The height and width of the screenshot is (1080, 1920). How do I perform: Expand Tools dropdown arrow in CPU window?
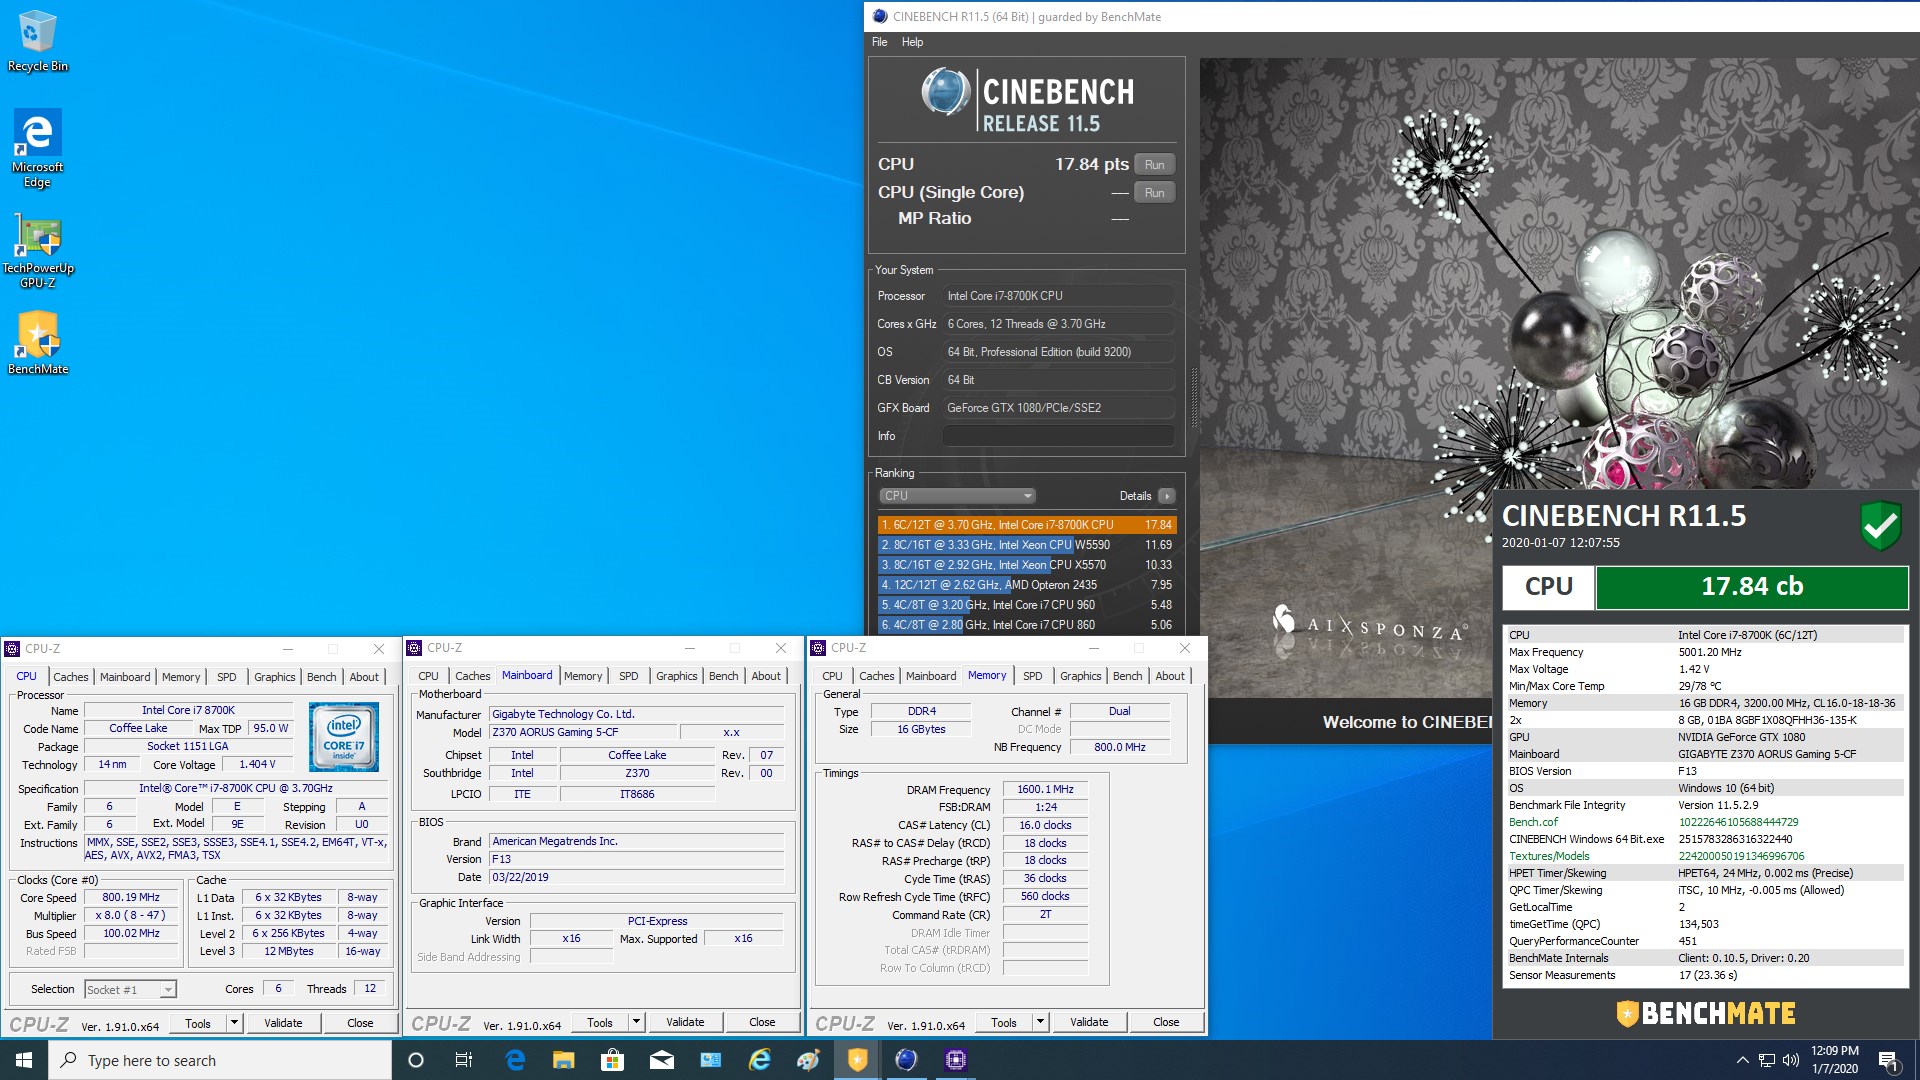coord(234,1023)
